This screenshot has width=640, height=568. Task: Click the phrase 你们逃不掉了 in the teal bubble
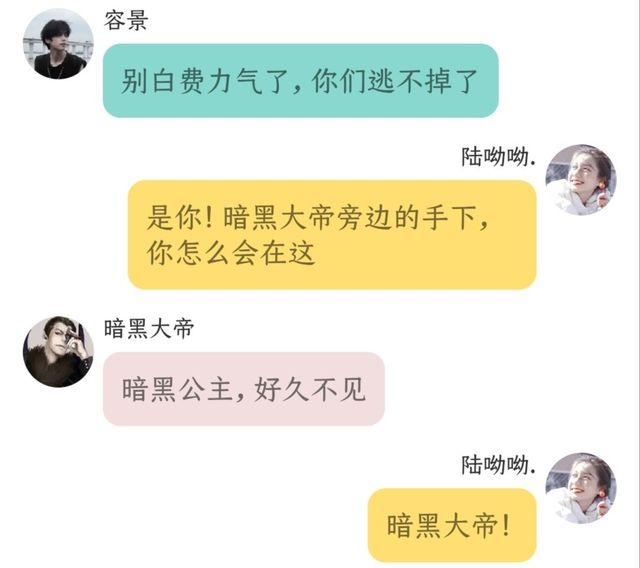coord(395,81)
